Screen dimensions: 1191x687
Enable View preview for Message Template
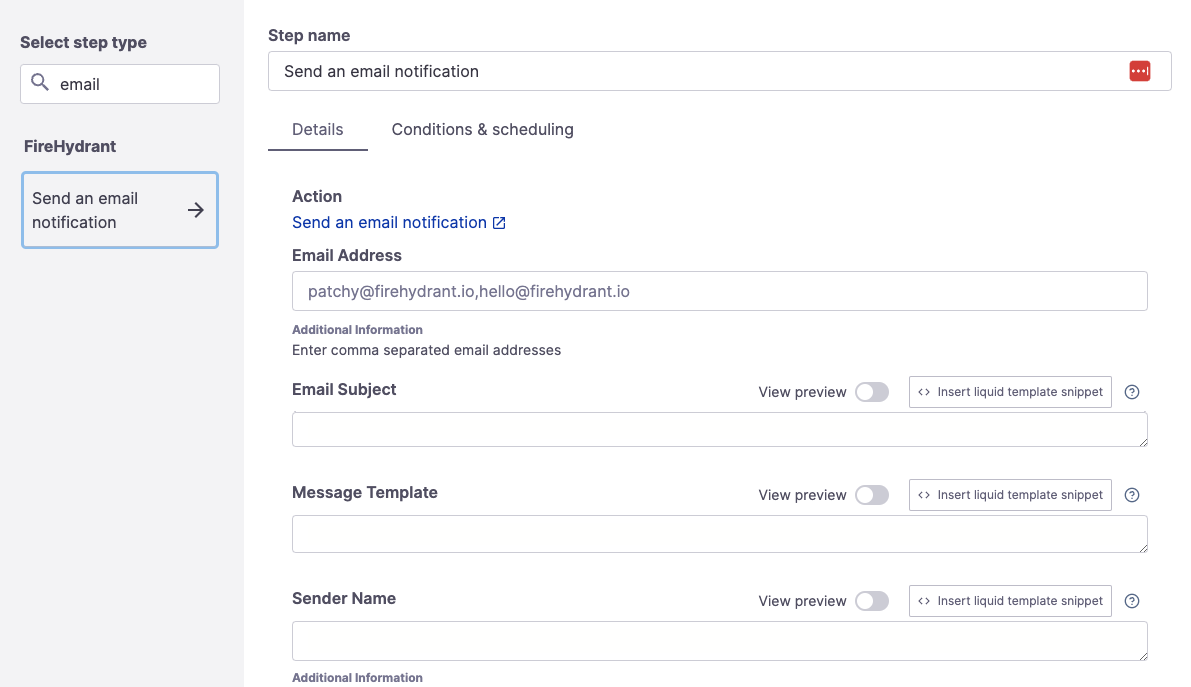(872, 495)
